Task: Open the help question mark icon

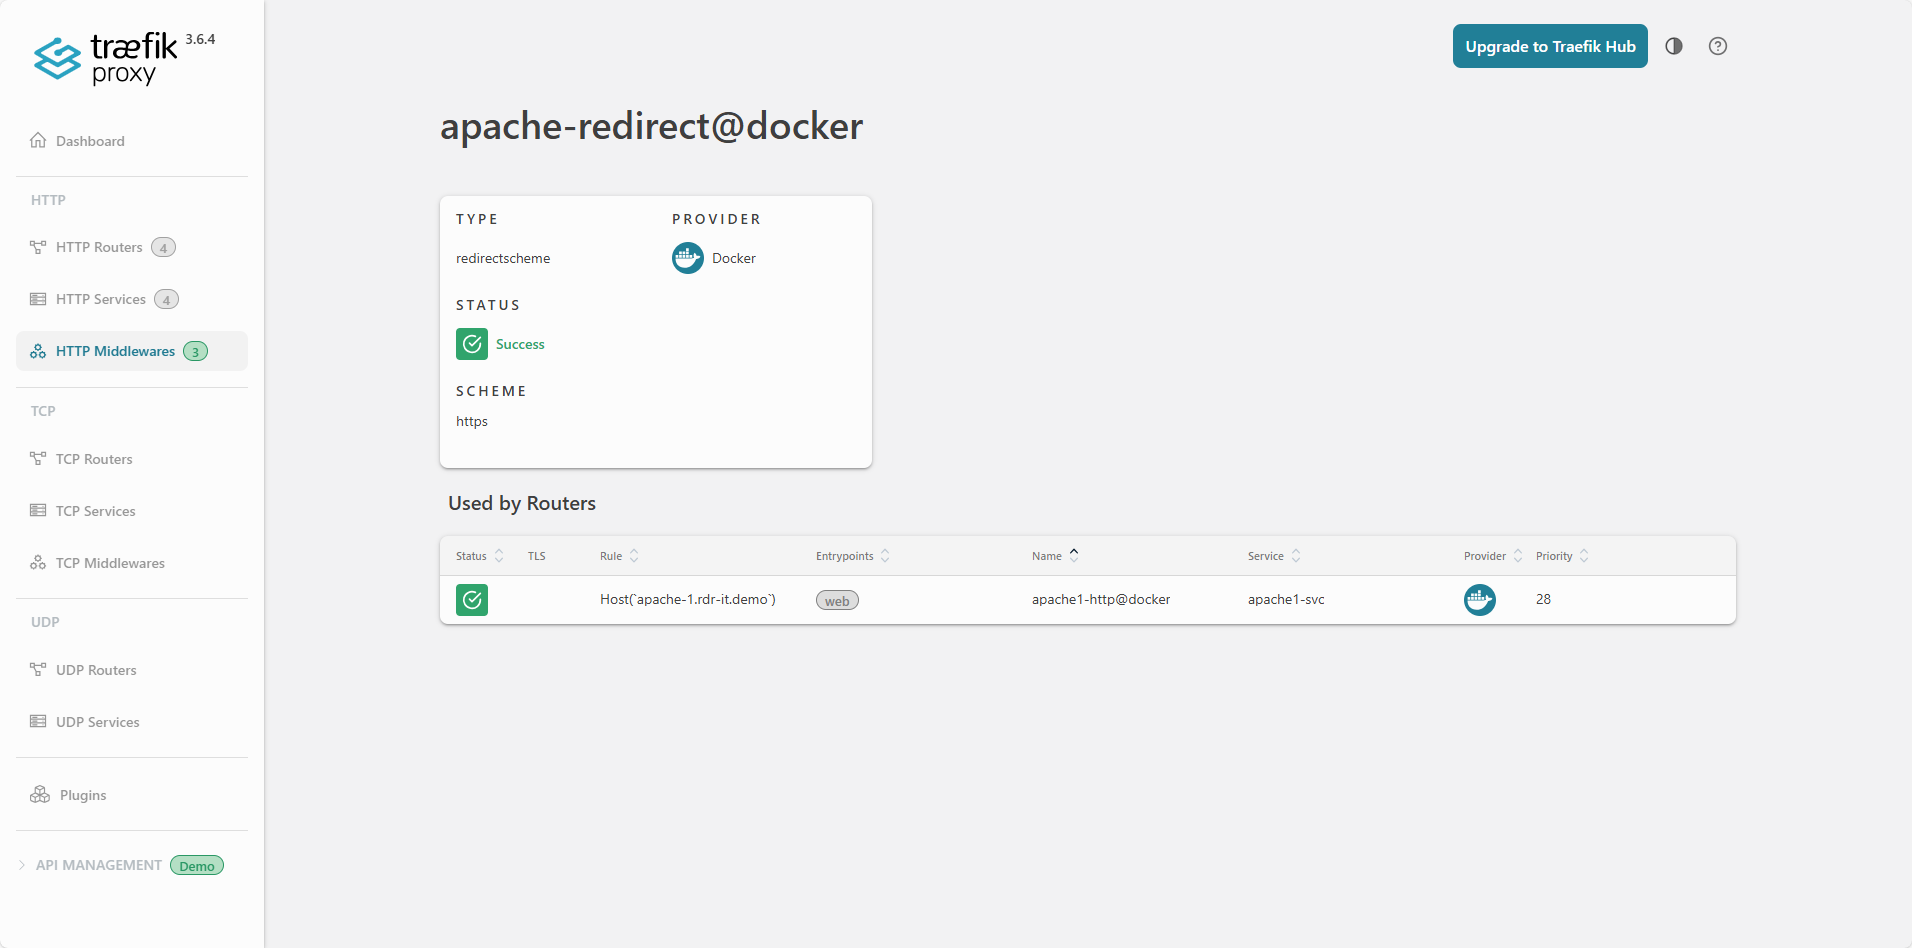Action: coord(1717,46)
